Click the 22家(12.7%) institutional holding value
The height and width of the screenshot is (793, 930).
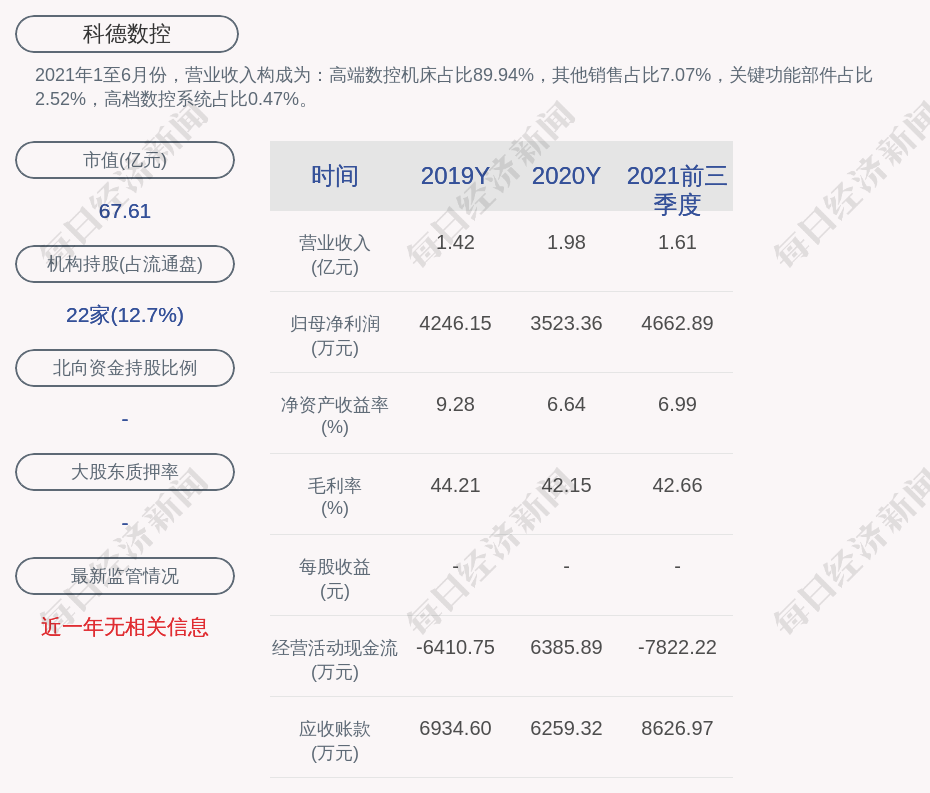point(125,315)
